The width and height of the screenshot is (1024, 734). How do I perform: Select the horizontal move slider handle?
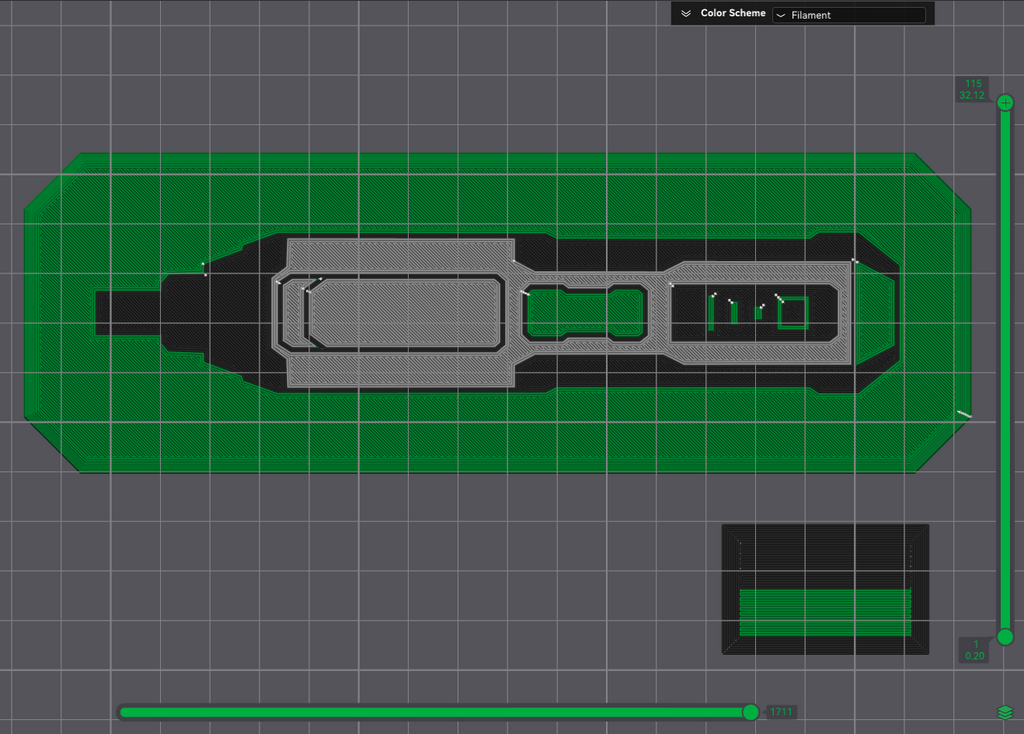click(751, 712)
